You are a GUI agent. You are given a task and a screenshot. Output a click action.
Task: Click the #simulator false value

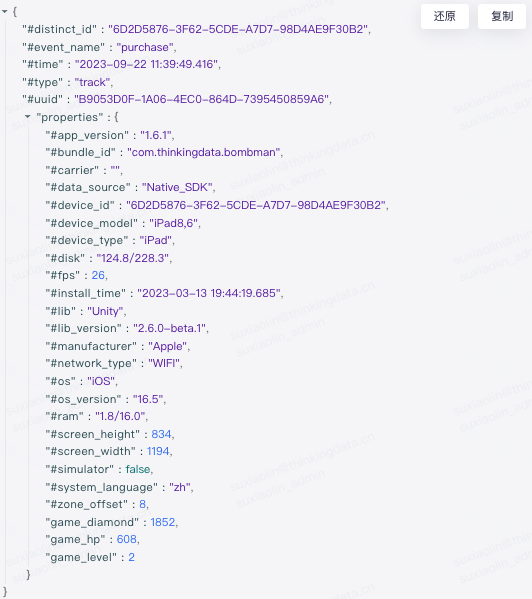click(137, 469)
